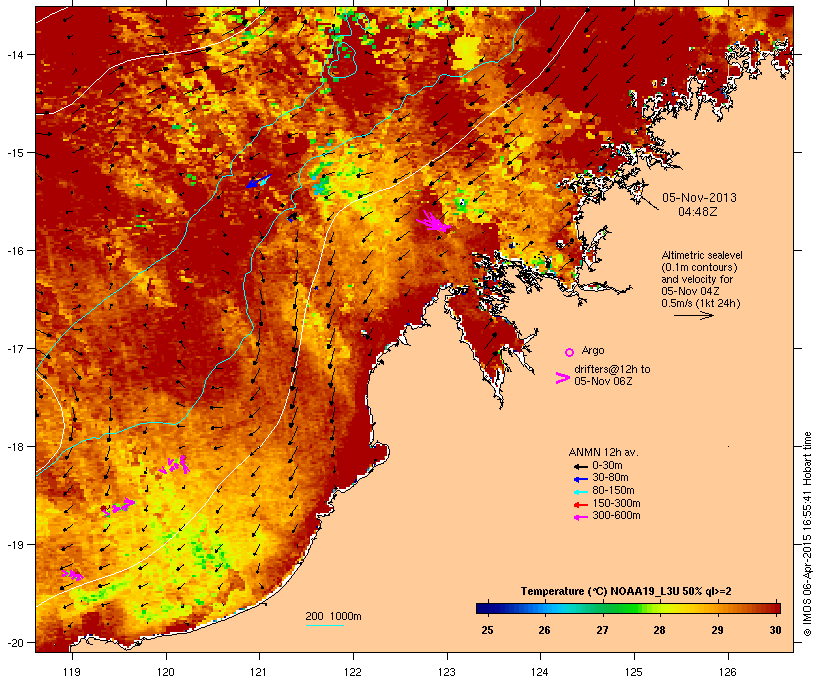Click the date label 05-Nov-2013
The height and width of the screenshot is (680, 820).
(x=699, y=198)
